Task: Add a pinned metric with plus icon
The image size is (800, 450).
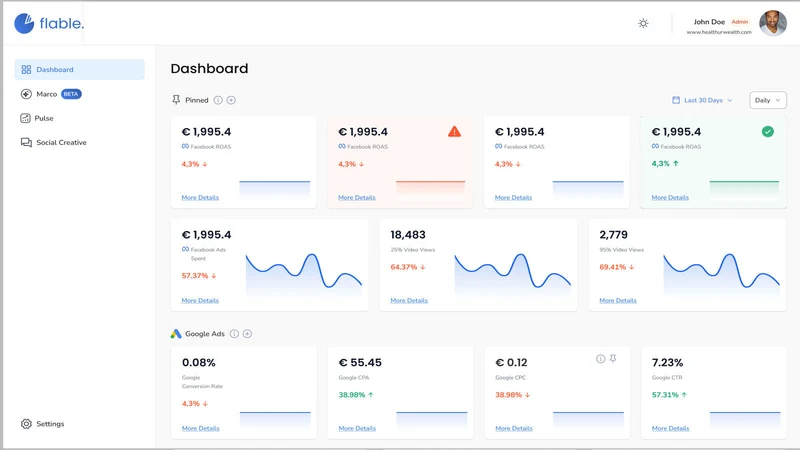Action: (x=231, y=100)
